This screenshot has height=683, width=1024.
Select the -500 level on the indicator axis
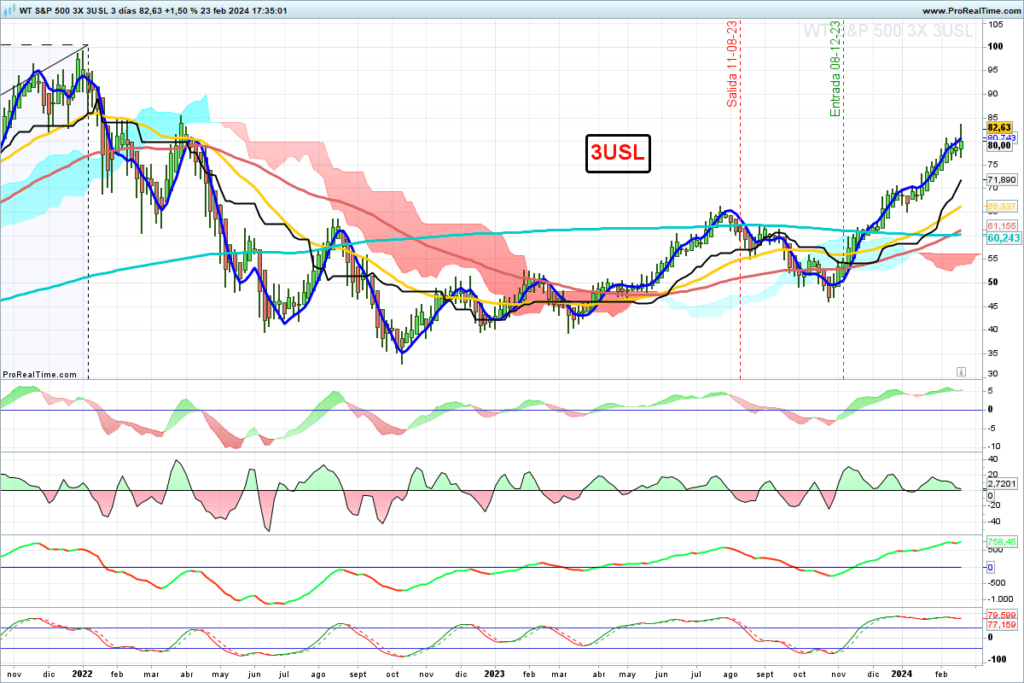coord(996,583)
